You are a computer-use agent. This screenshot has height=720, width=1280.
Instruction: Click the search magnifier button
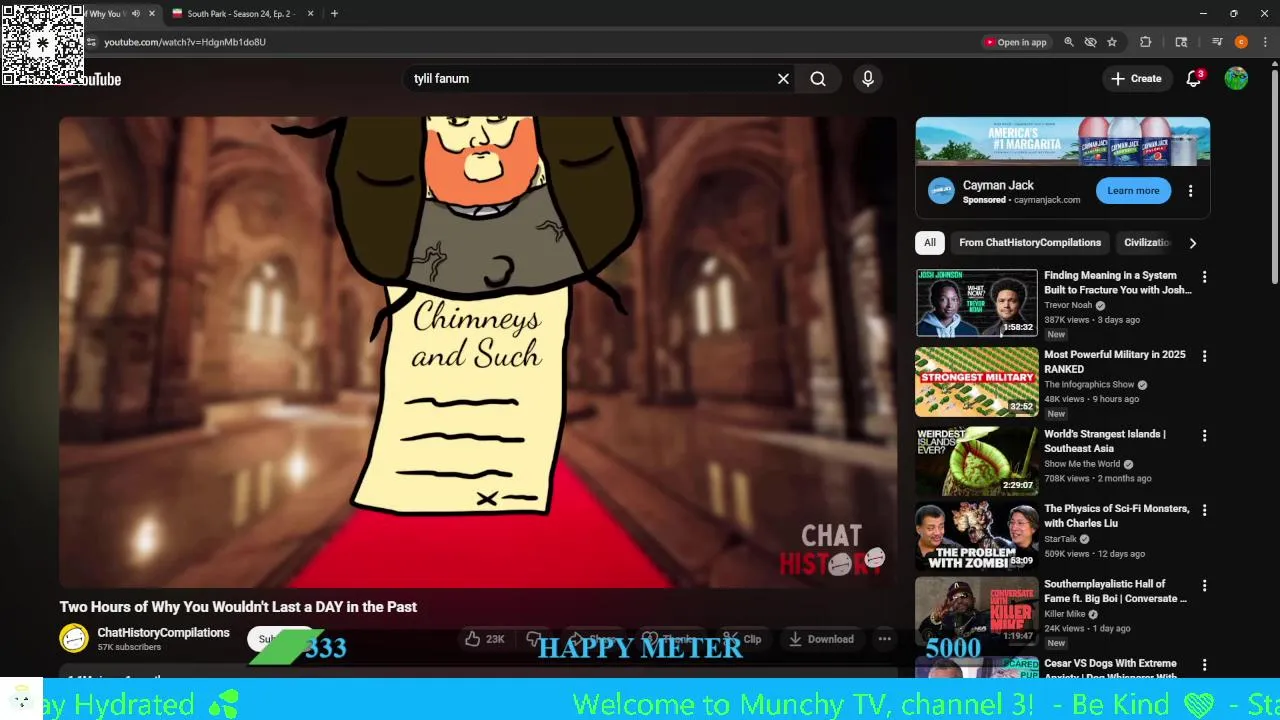[818, 79]
